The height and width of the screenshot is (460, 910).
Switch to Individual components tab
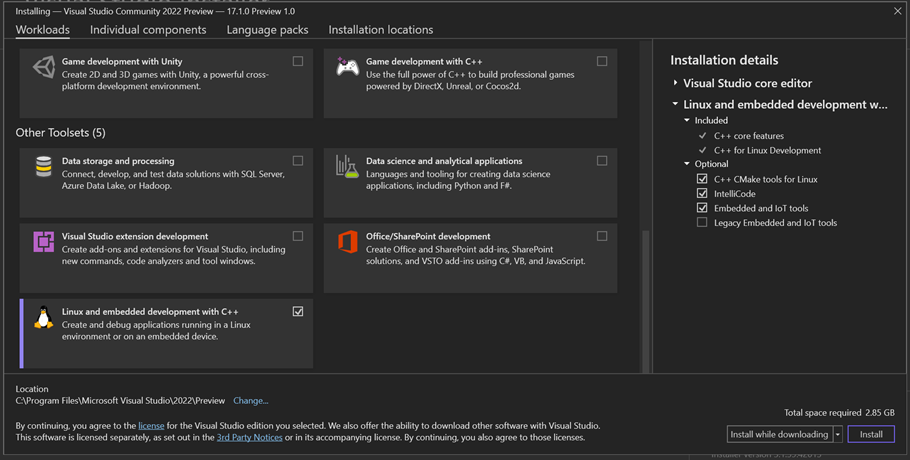(x=148, y=30)
